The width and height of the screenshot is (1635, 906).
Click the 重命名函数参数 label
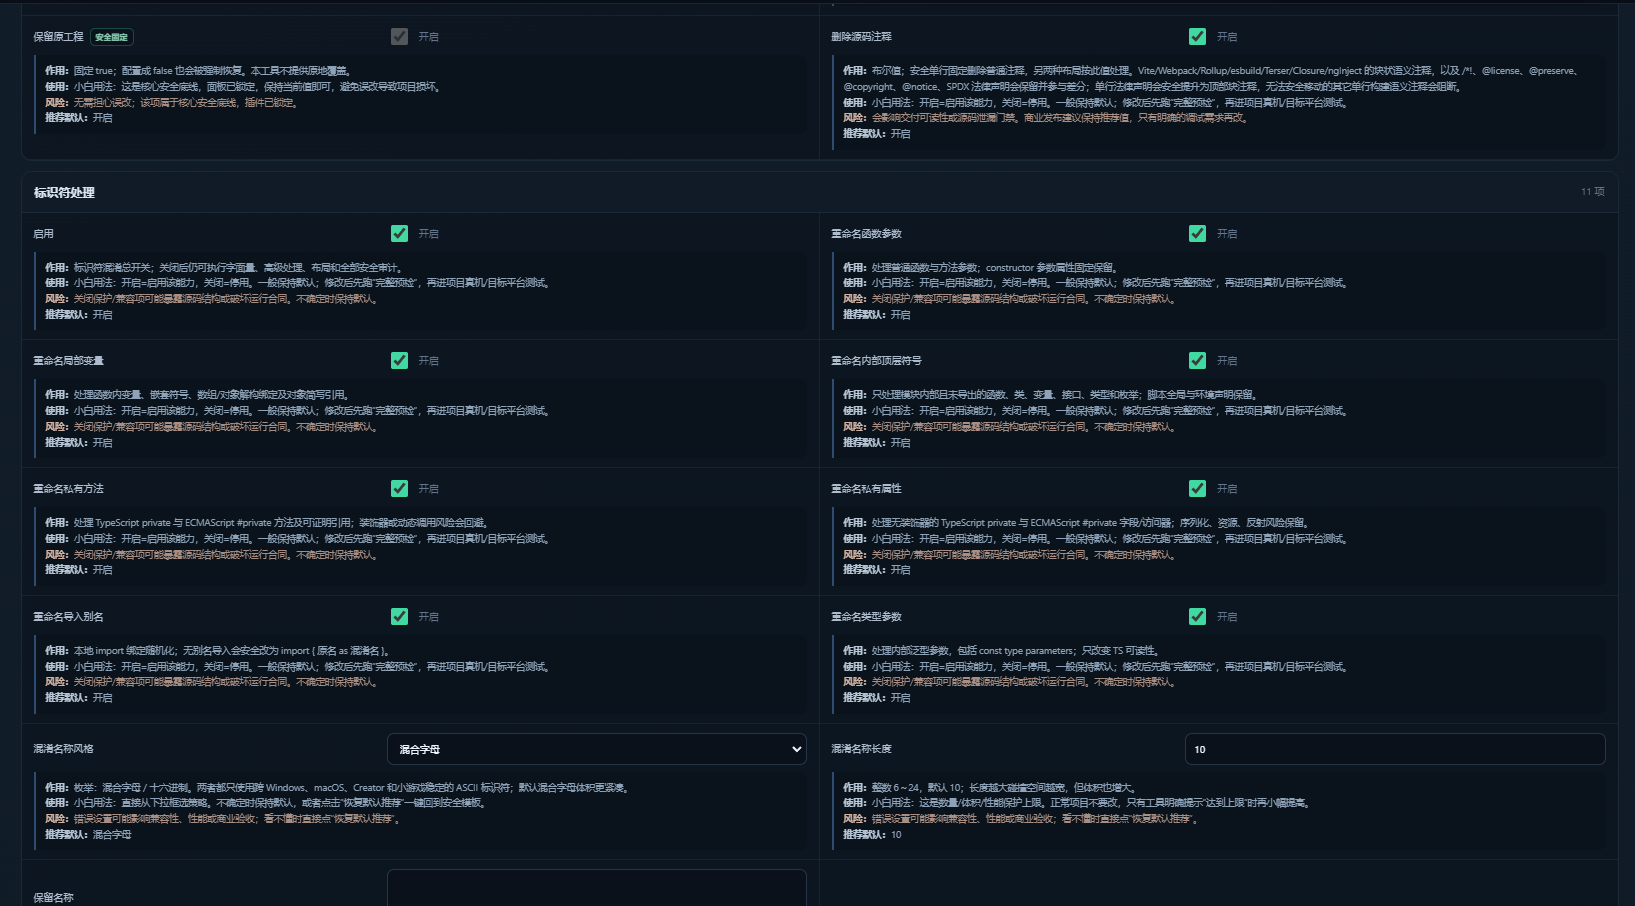tap(866, 234)
